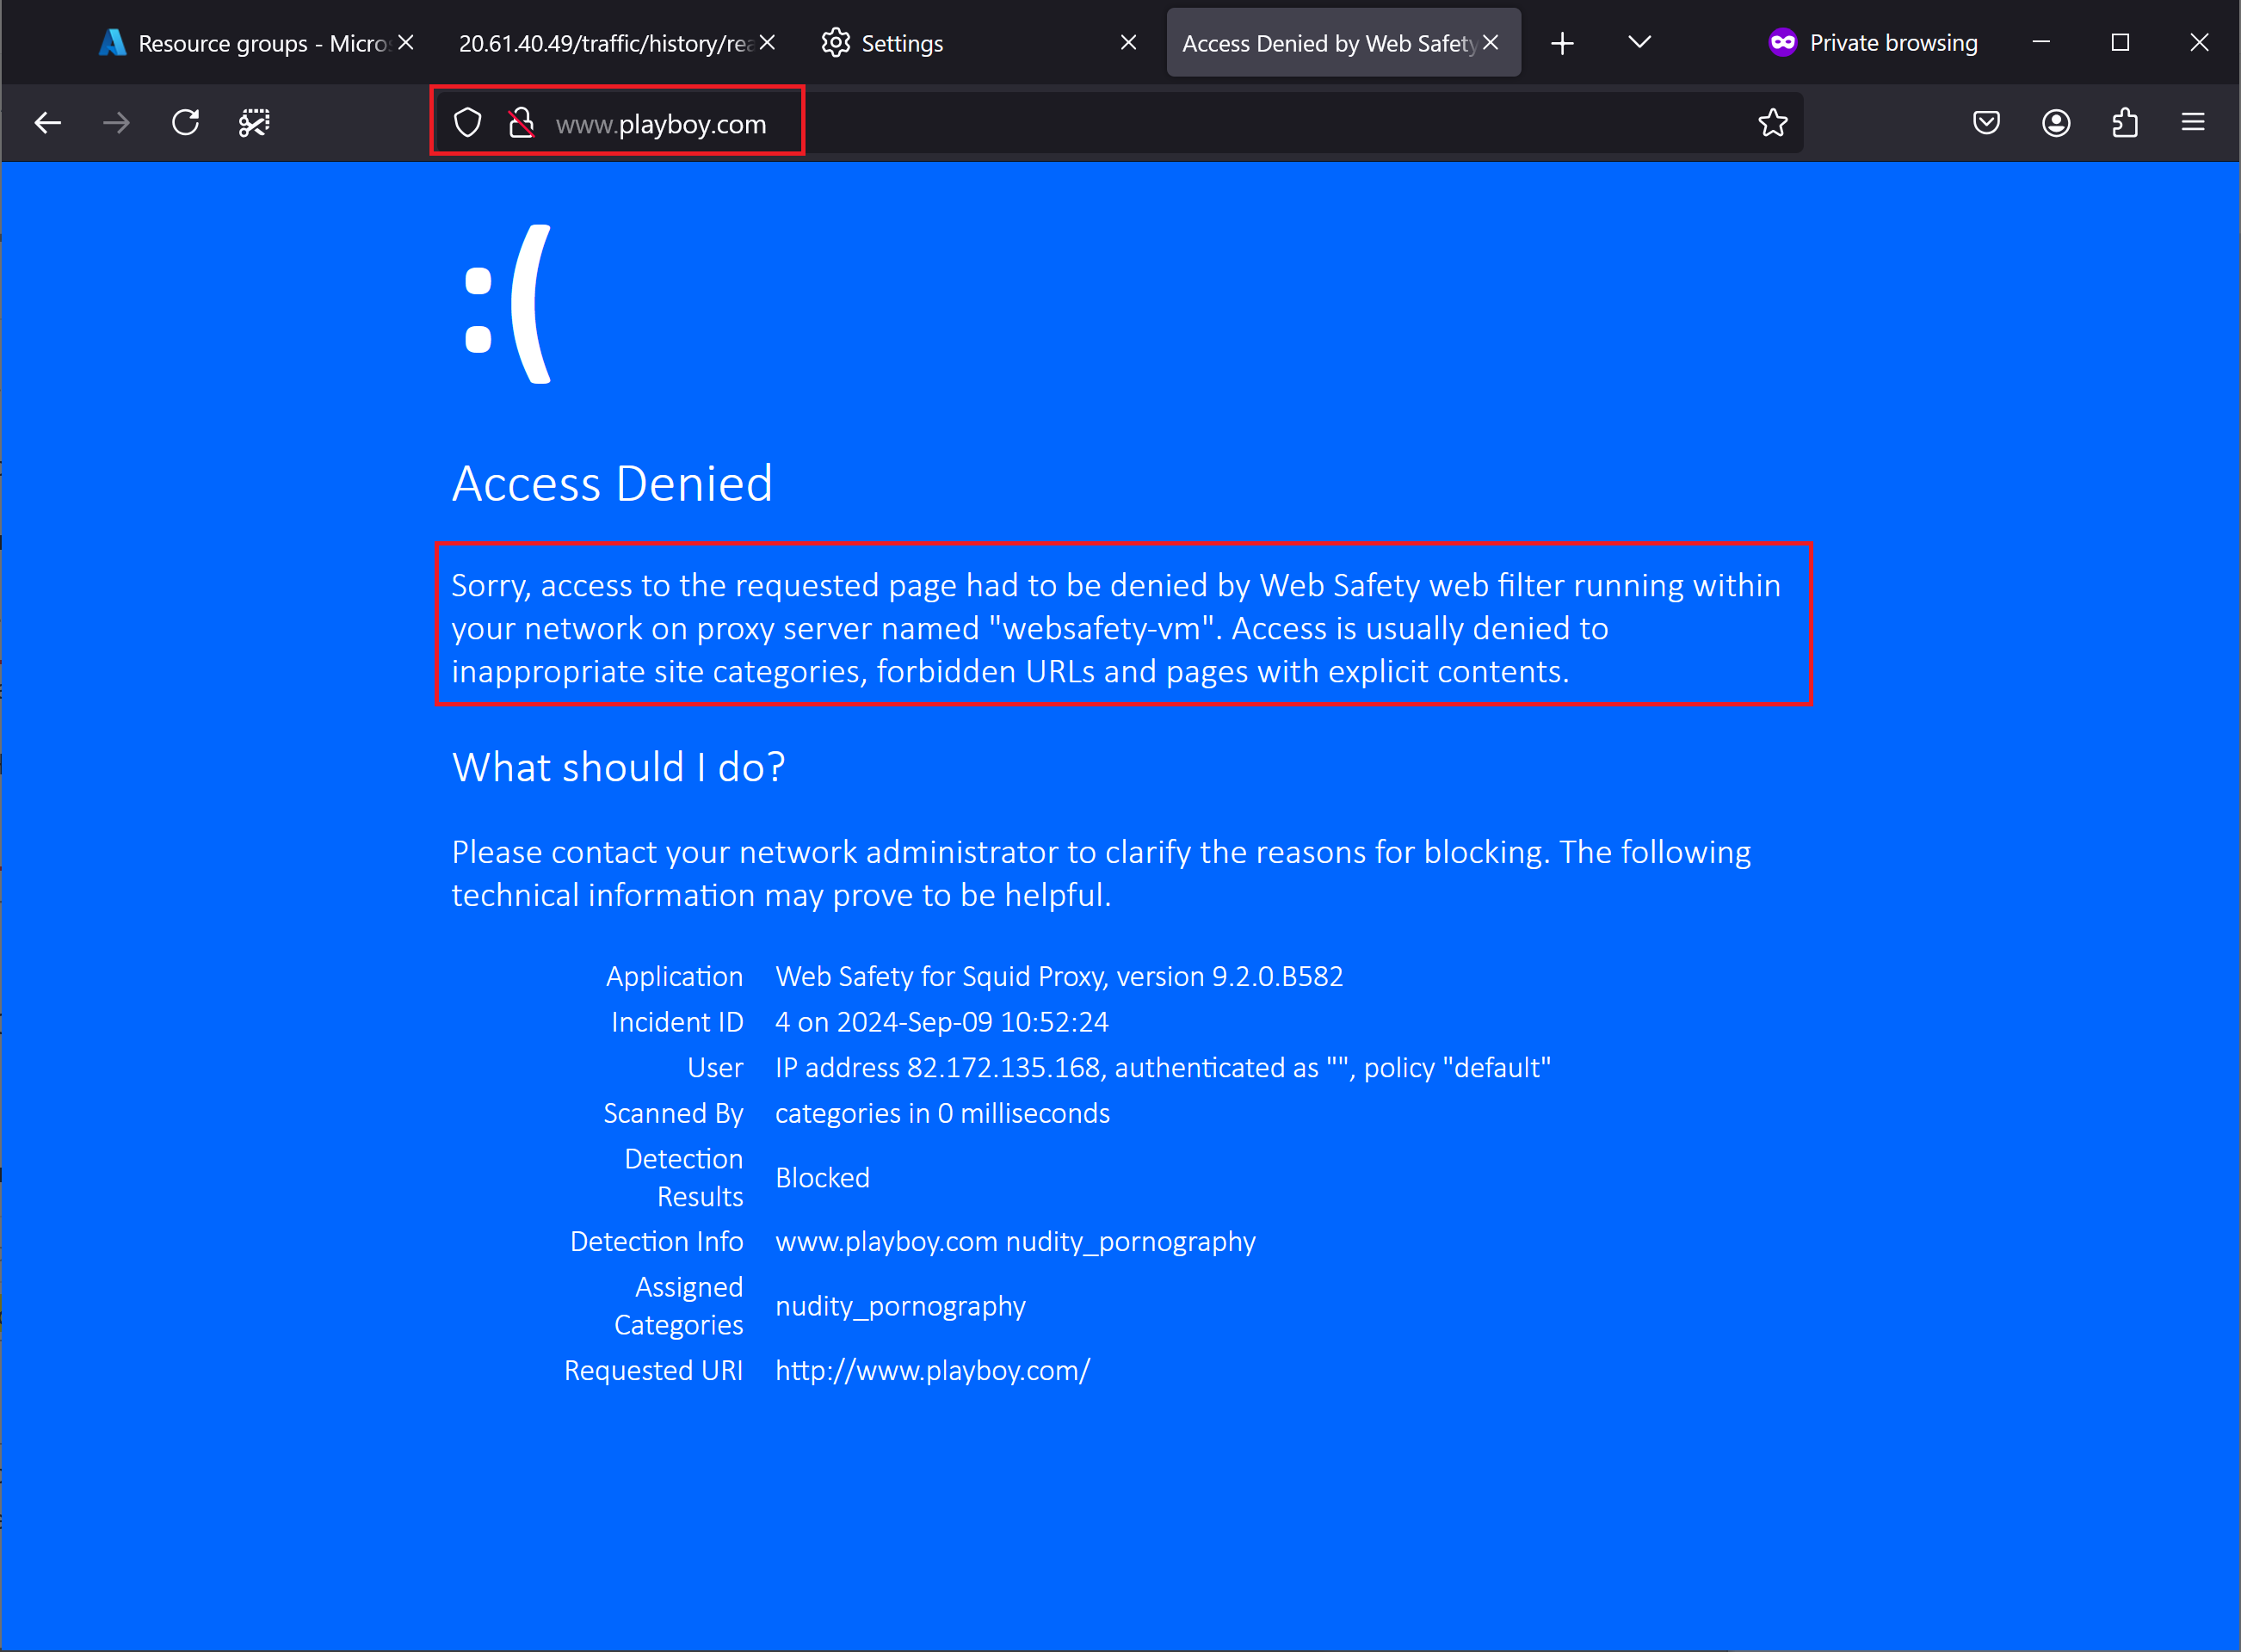Open the application hamburger menu
Screen dimensions: 2241x1652
point(2193,123)
